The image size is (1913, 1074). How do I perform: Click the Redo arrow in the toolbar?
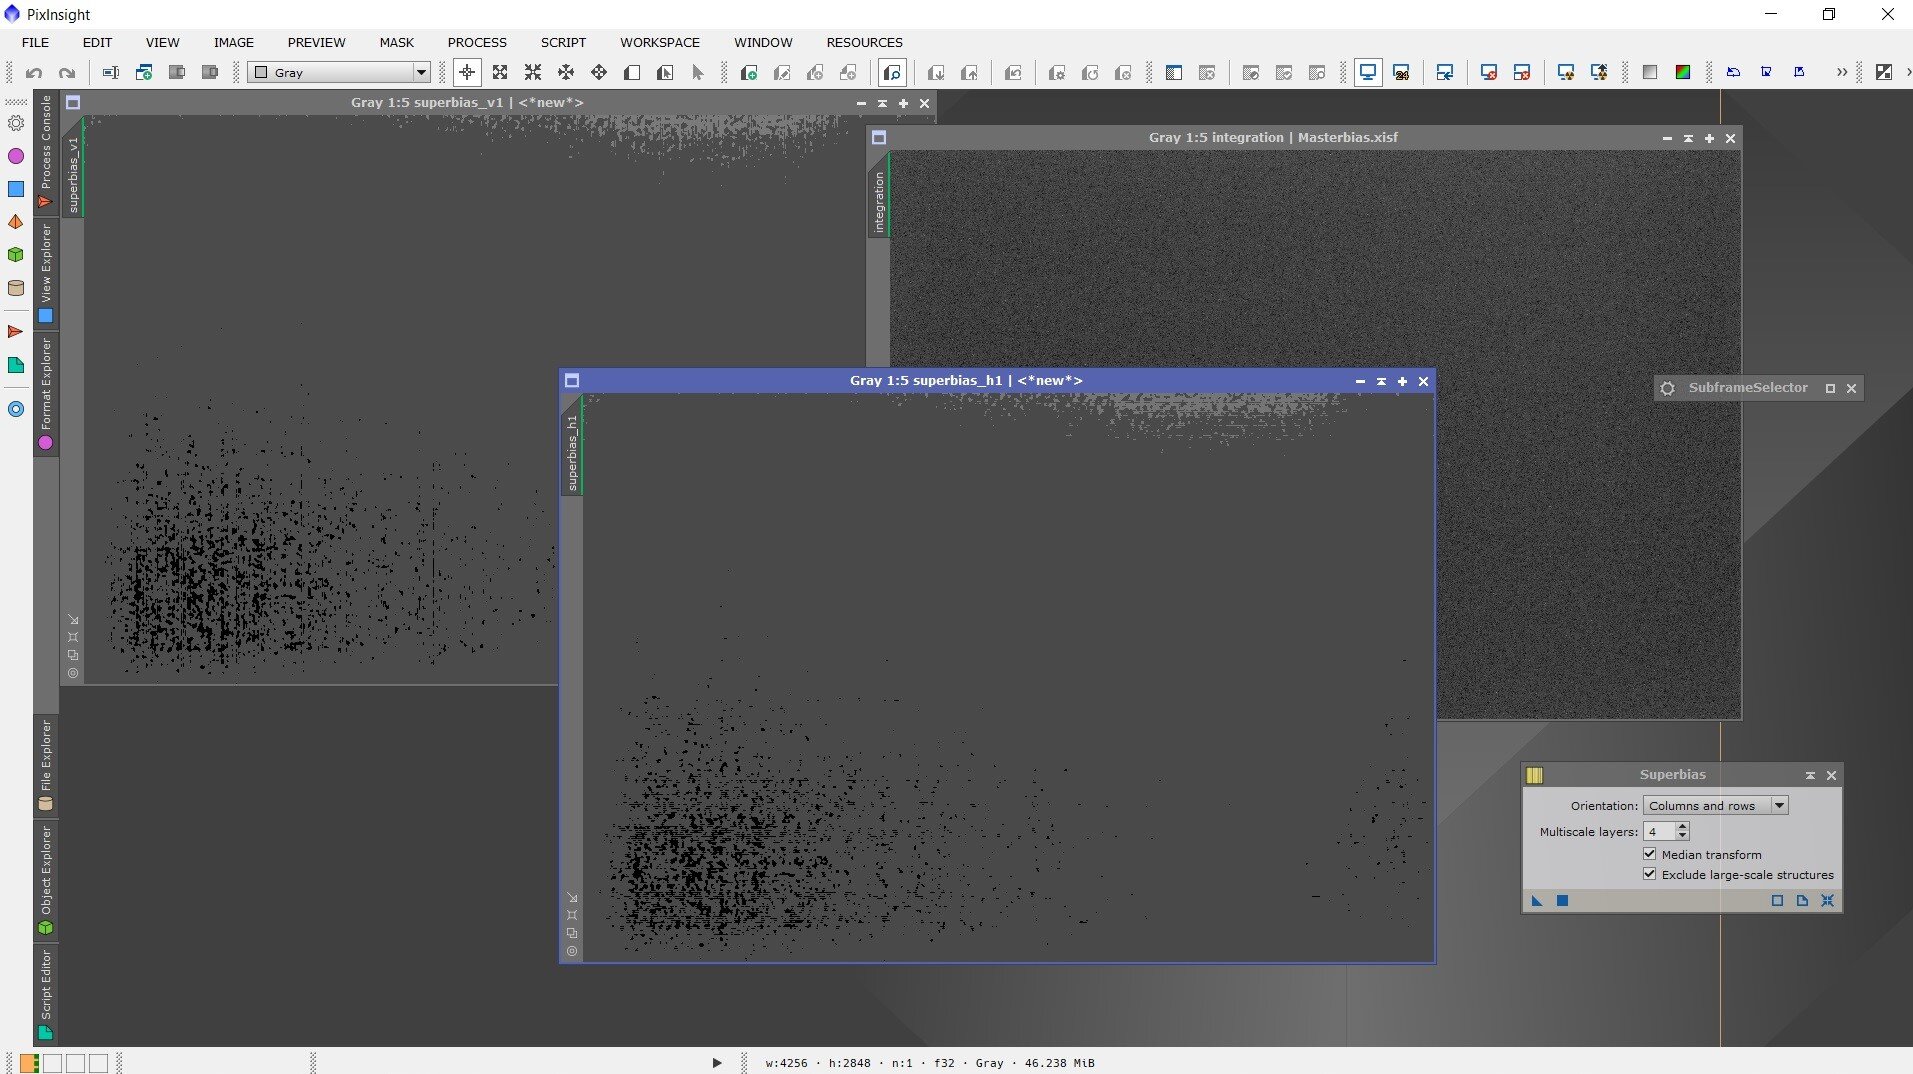(67, 72)
